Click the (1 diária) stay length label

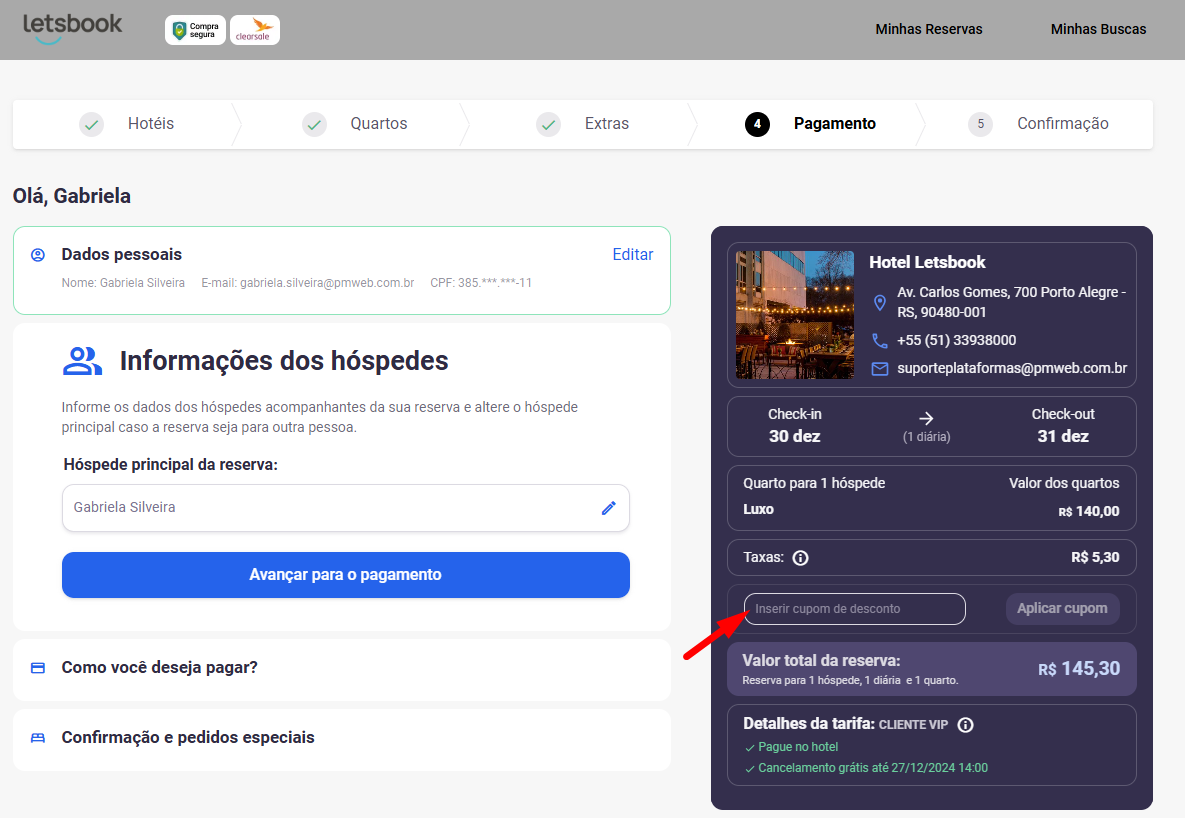click(927, 437)
